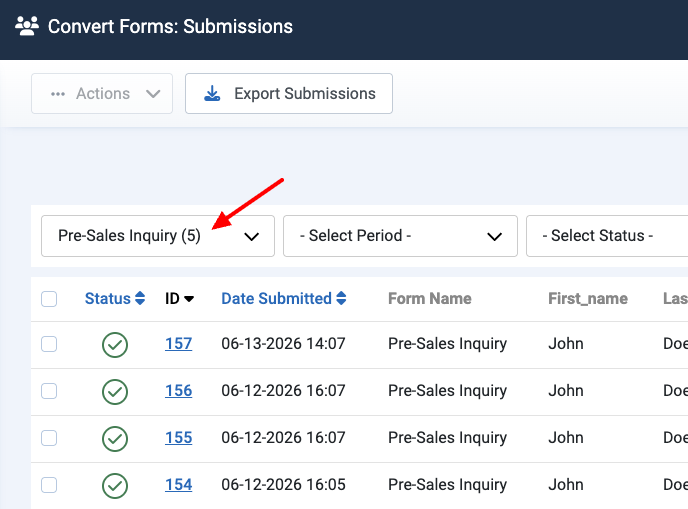Check the checkbox for submission 155
The width and height of the screenshot is (688, 509).
coord(49,438)
